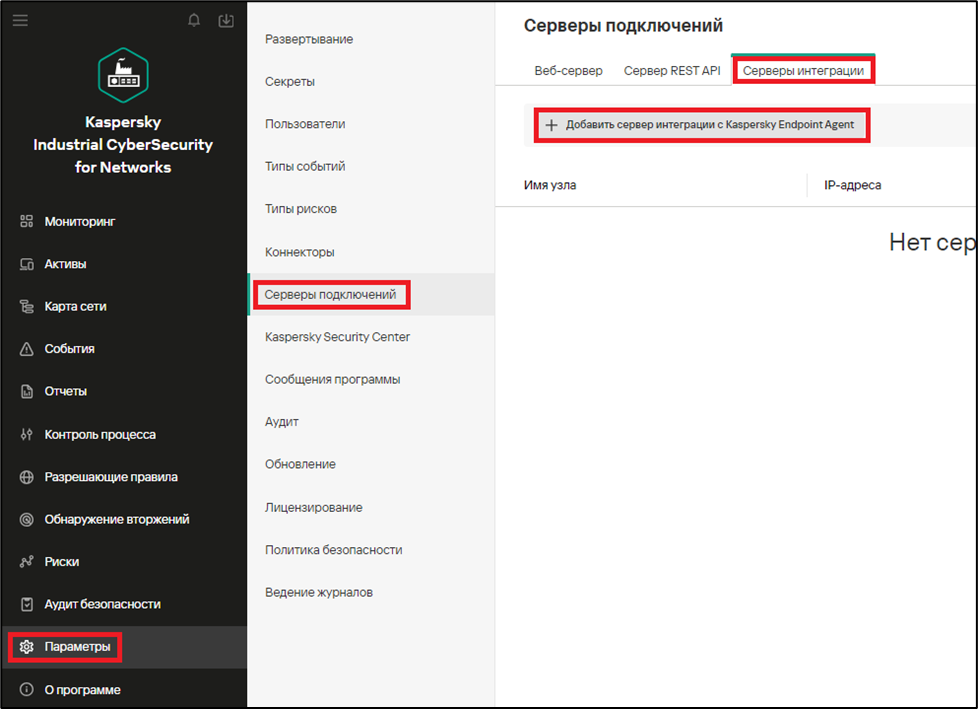Open Kaspersky Security Center settings
Screen dimensions: 978x709
pos(337,337)
